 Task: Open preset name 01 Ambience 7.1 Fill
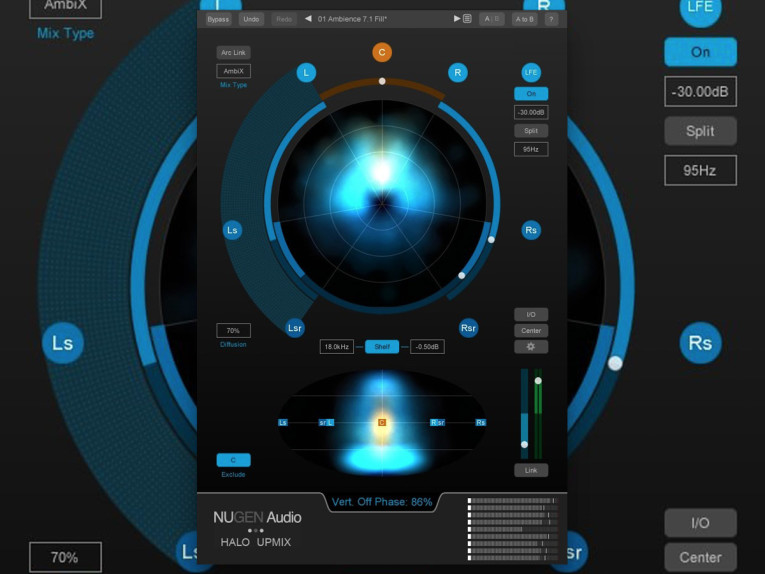pos(352,19)
